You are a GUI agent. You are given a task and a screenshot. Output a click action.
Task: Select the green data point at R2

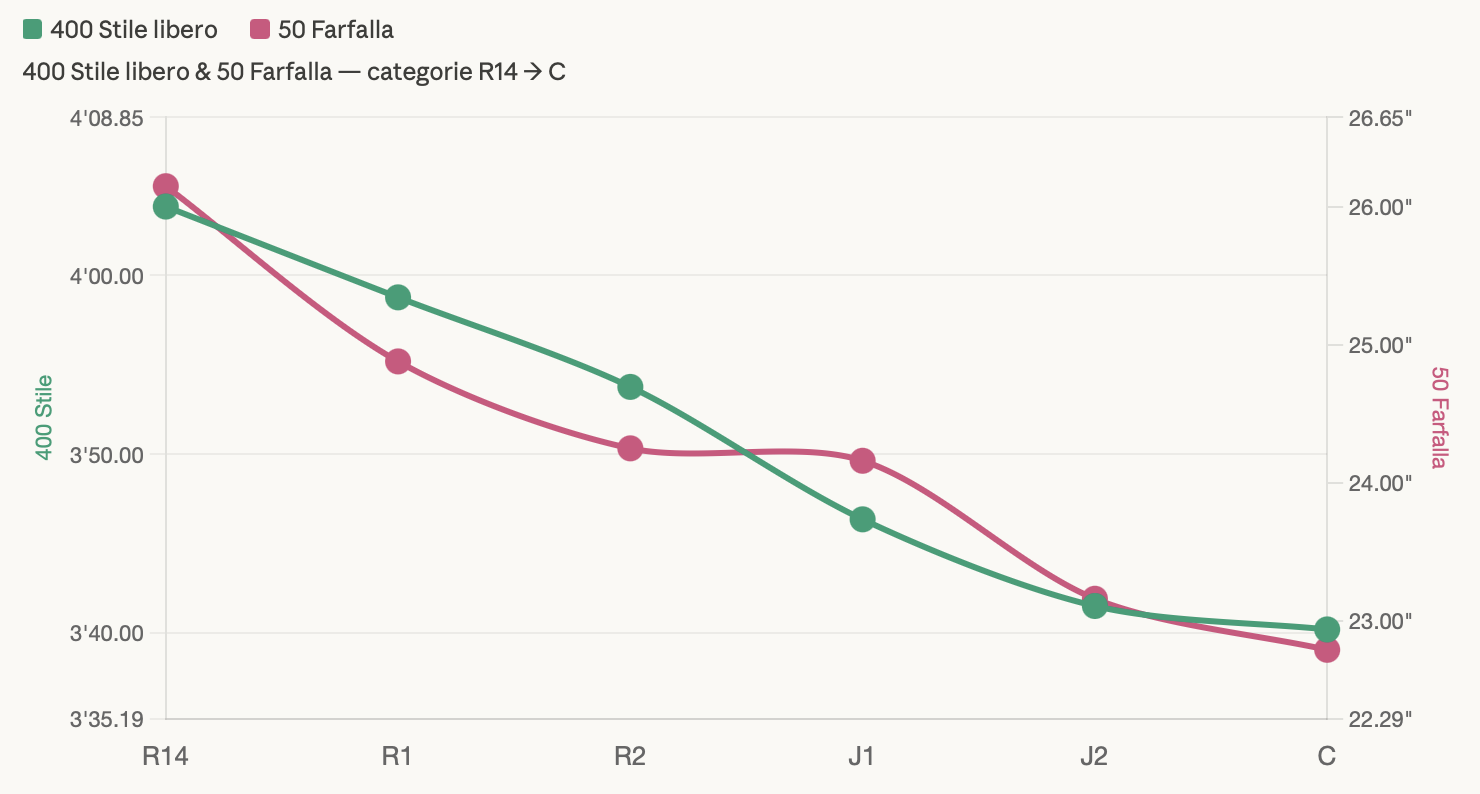point(630,387)
